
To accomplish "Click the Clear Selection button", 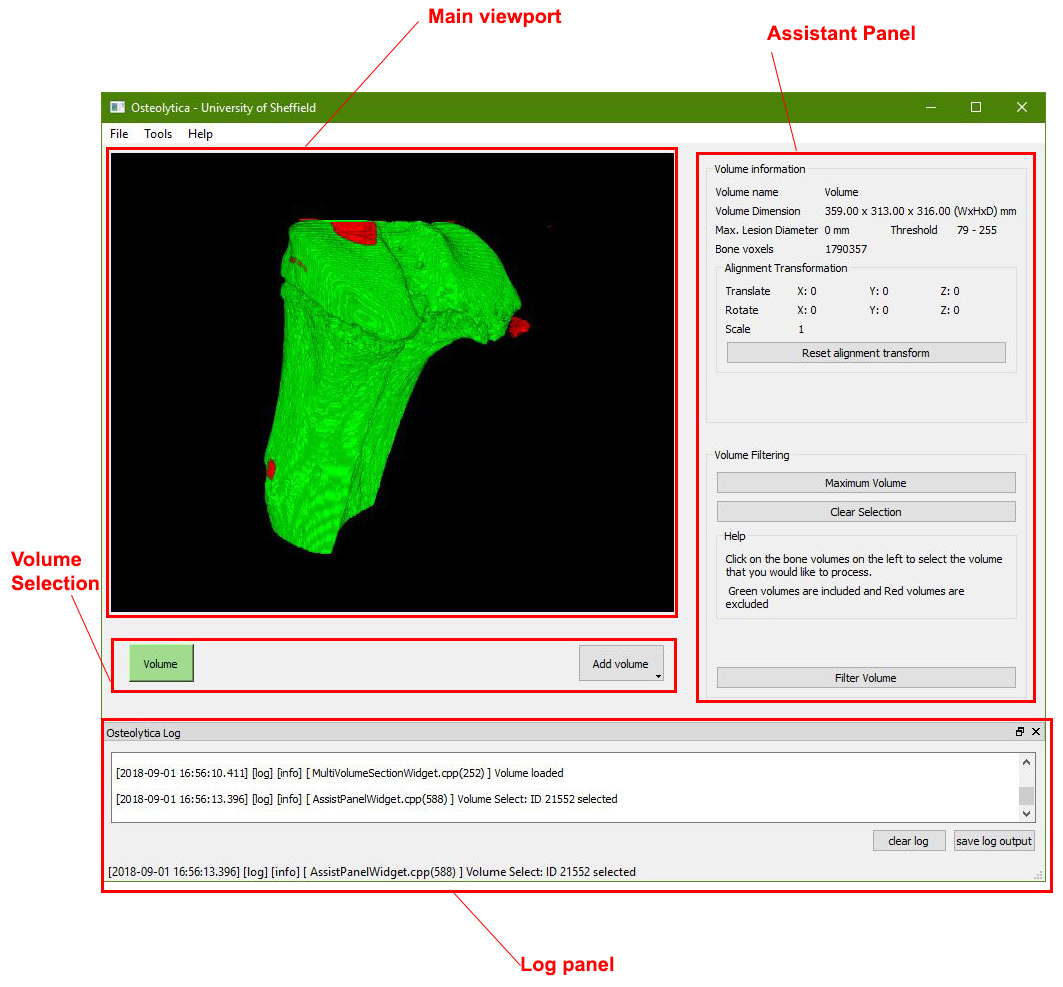I will [866, 512].
